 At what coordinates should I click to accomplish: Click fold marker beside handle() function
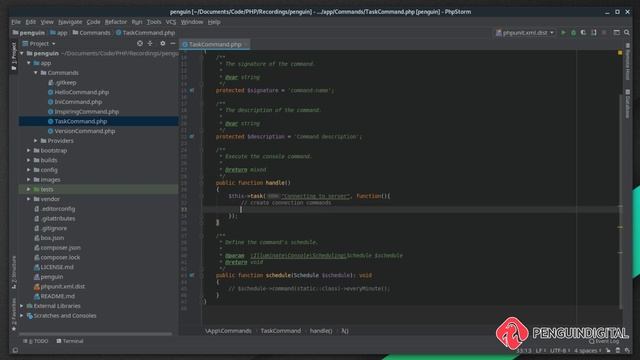click(201, 183)
